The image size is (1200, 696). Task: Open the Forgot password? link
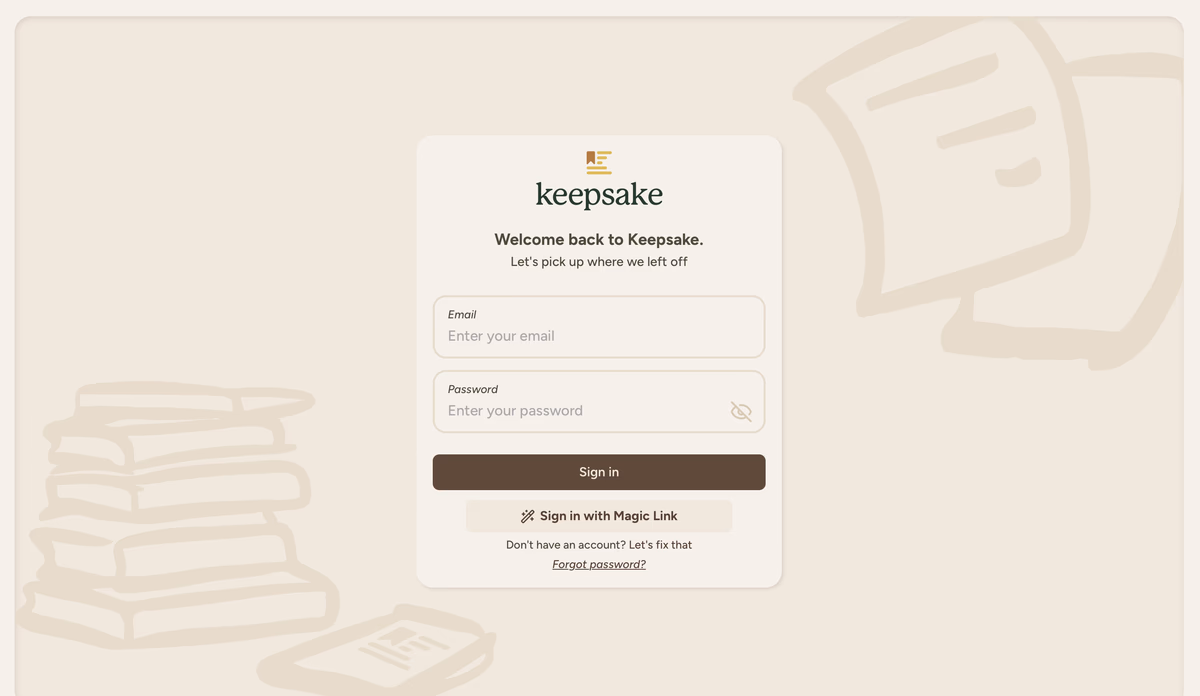599,564
